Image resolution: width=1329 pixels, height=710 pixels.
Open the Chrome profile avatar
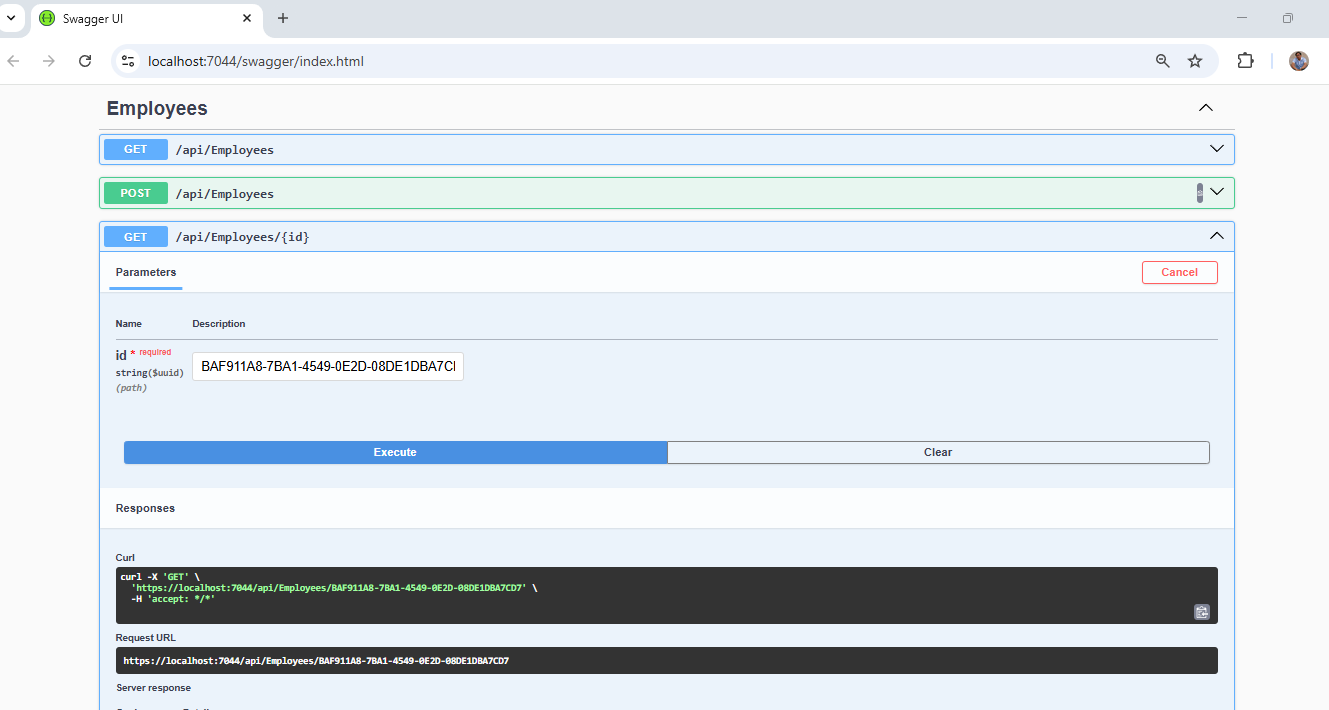(1299, 61)
